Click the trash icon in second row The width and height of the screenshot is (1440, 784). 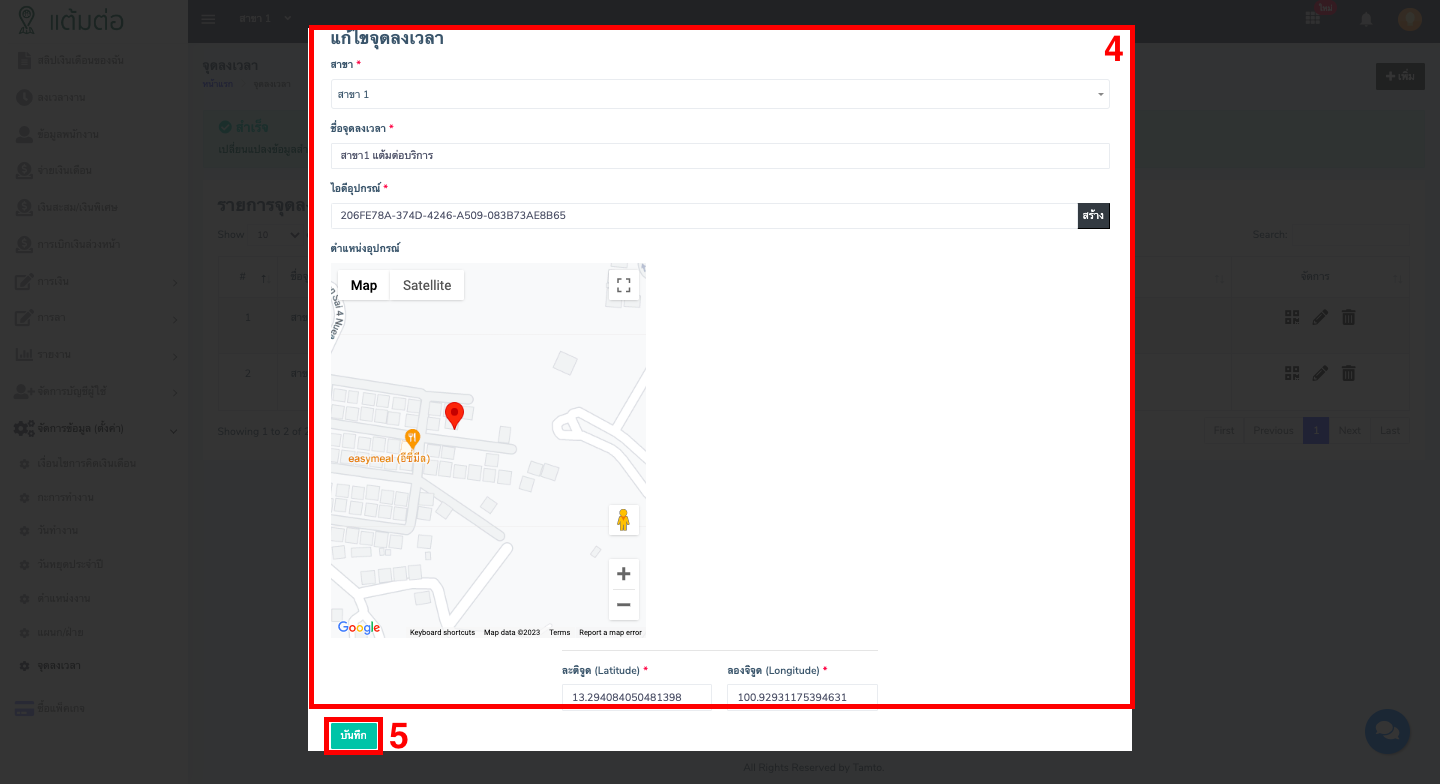coord(1348,373)
